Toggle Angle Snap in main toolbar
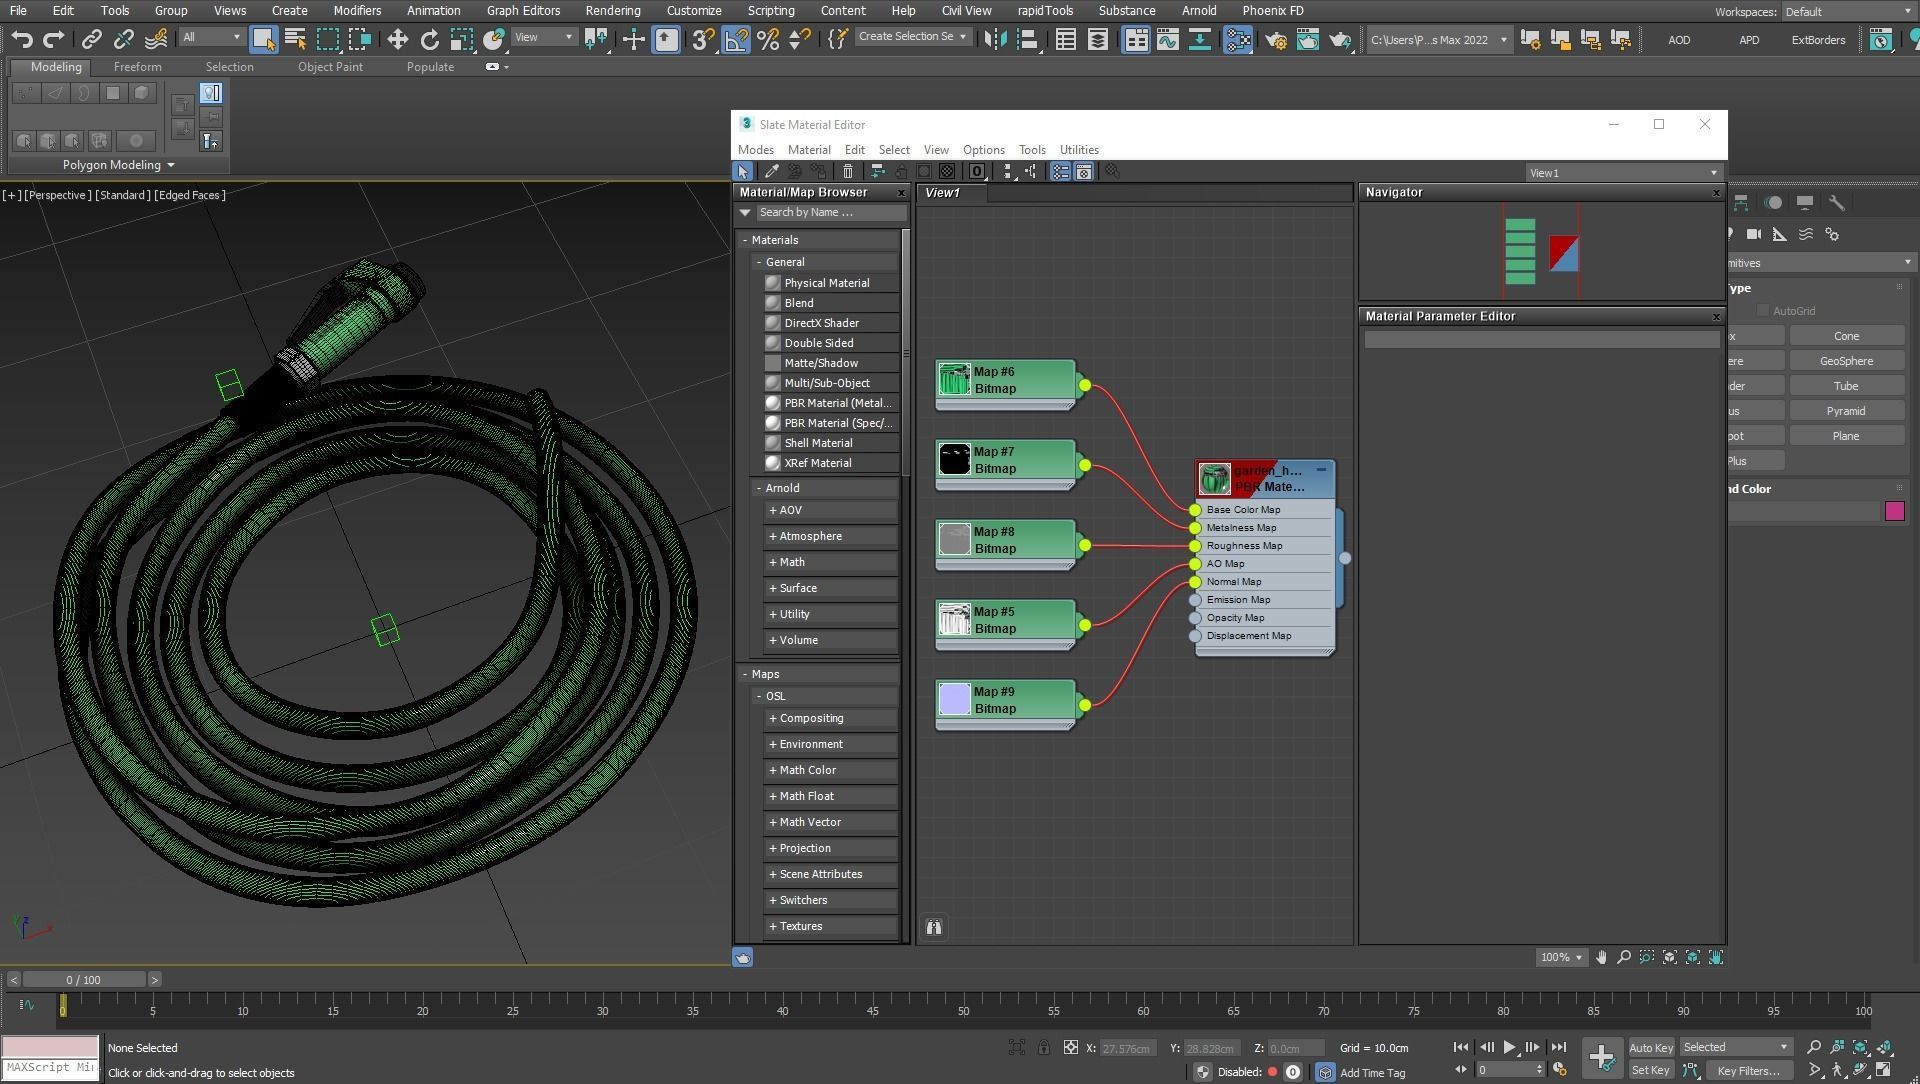Screen dimensions: 1920x1084 click(736, 39)
